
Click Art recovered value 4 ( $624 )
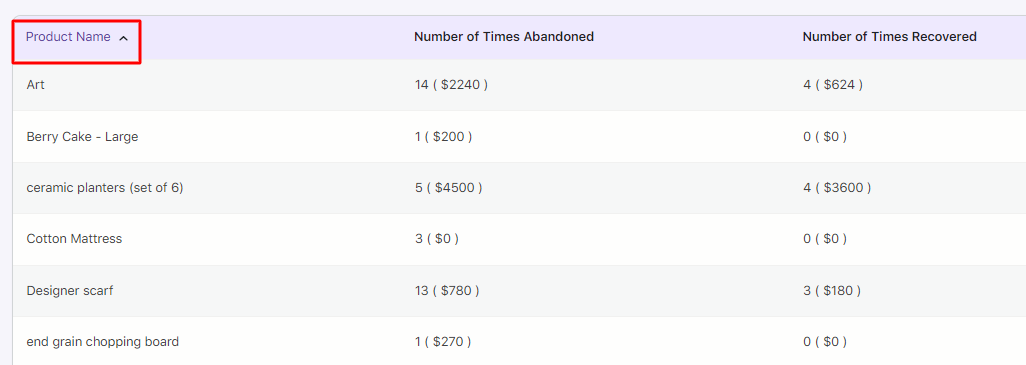coord(832,85)
